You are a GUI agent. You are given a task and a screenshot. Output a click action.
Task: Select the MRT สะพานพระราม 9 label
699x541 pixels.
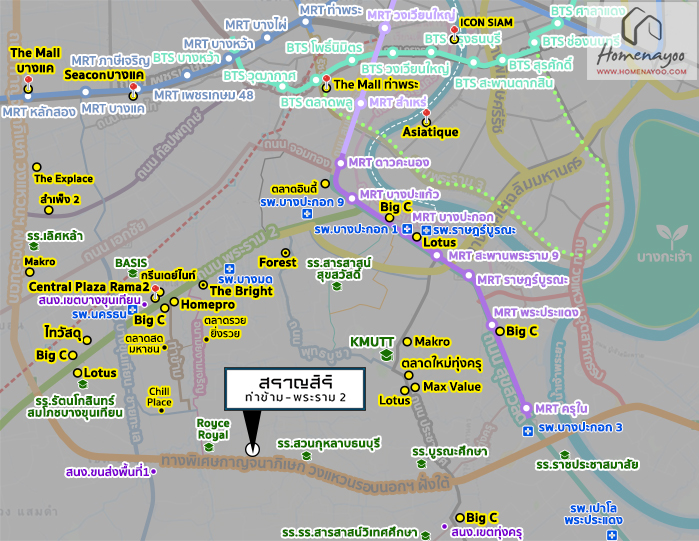(503, 256)
